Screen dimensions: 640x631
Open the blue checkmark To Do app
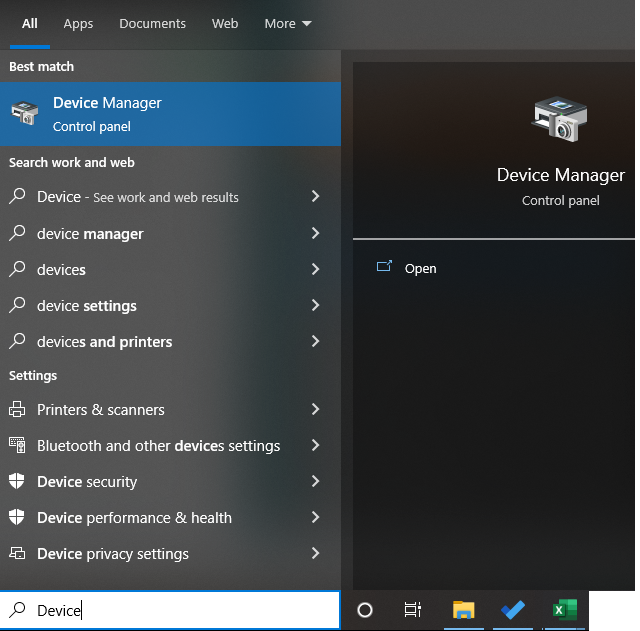coord(515,610)
